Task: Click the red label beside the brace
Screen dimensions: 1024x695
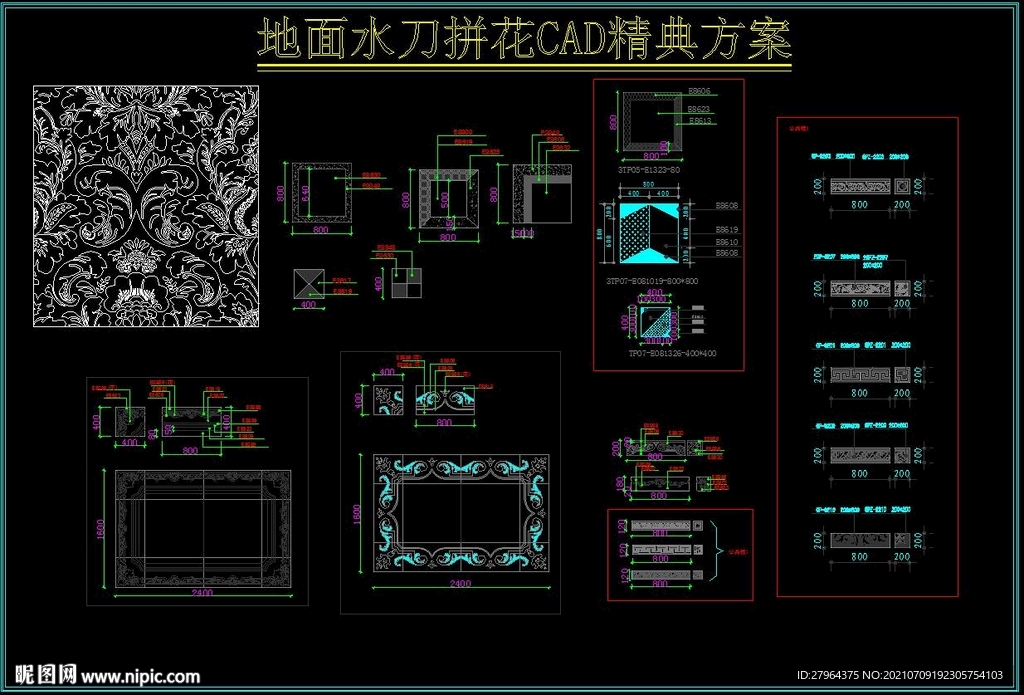Action: 738,552
